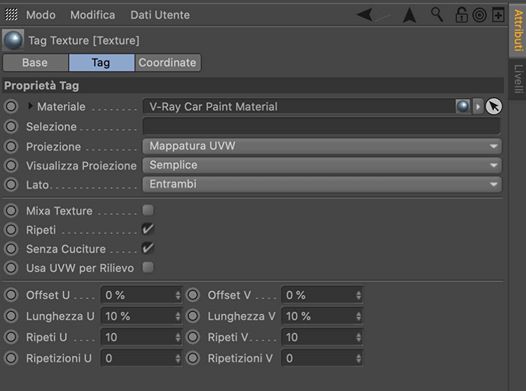Screen dimensions: 526x391
Task: Uncheck the Ripeti checkbox
Action: coord(148,229)
